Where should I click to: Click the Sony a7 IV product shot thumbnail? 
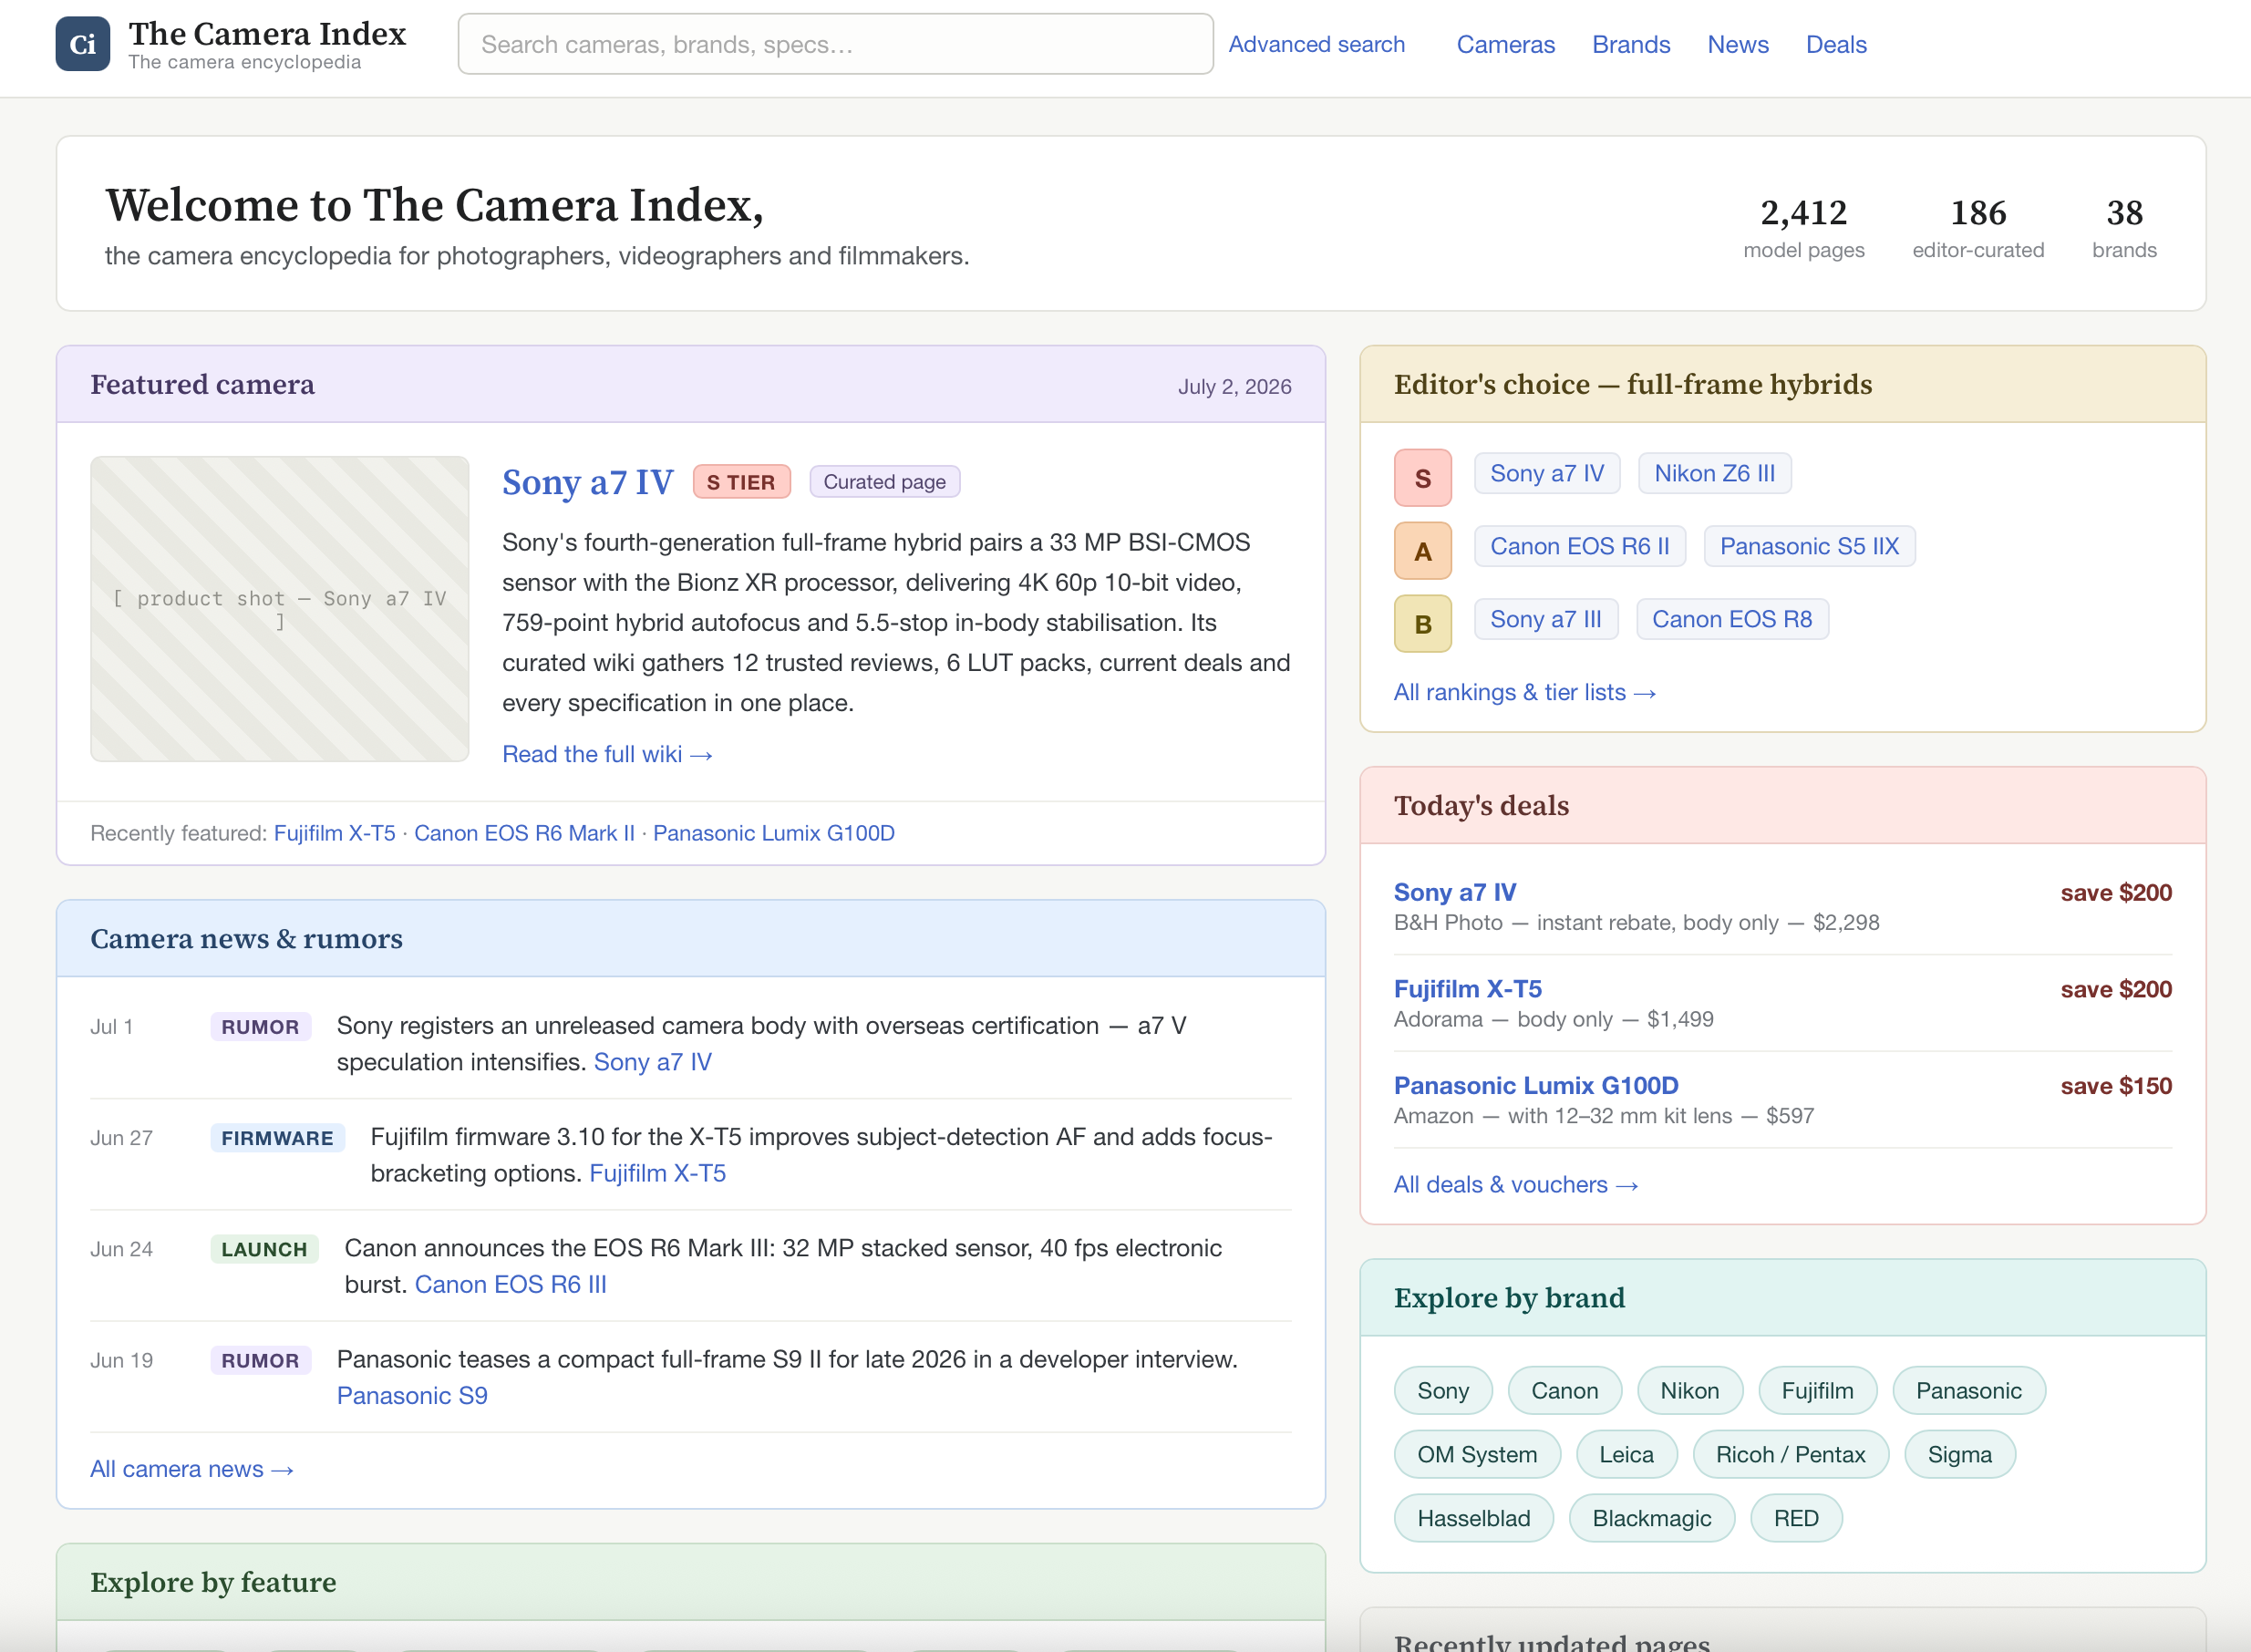[280, 609]
